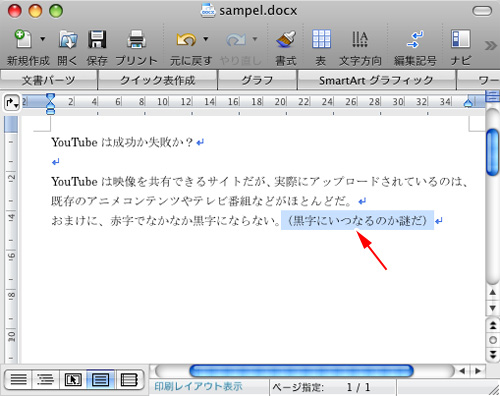
Task: Click the text おまけに、赤字でなかなか黒字にならない。
Action: [x=166, y=221]
